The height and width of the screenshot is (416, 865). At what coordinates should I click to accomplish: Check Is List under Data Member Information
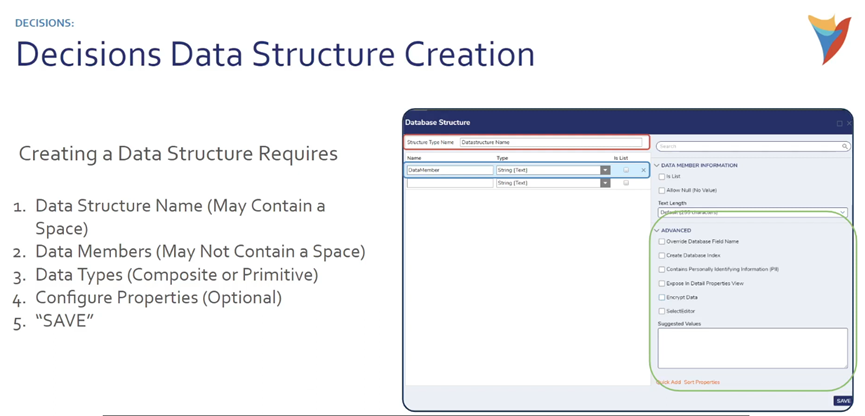click(x=662, y=177)
